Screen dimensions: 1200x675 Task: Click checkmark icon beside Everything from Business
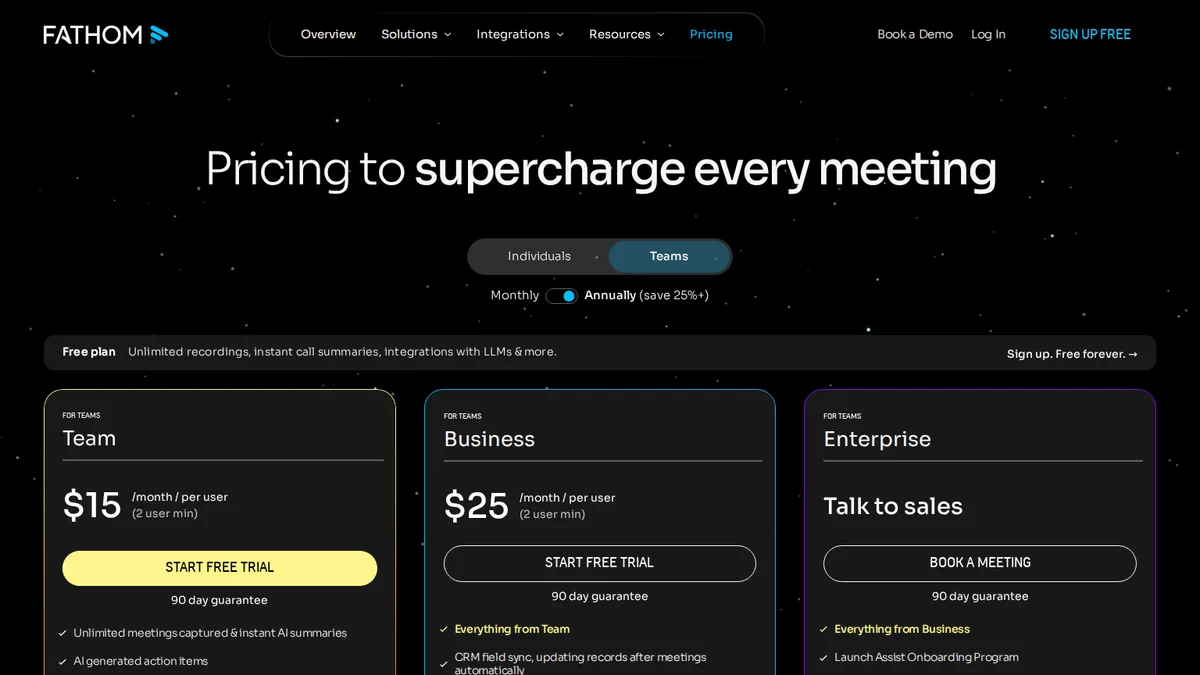[824, 629]
